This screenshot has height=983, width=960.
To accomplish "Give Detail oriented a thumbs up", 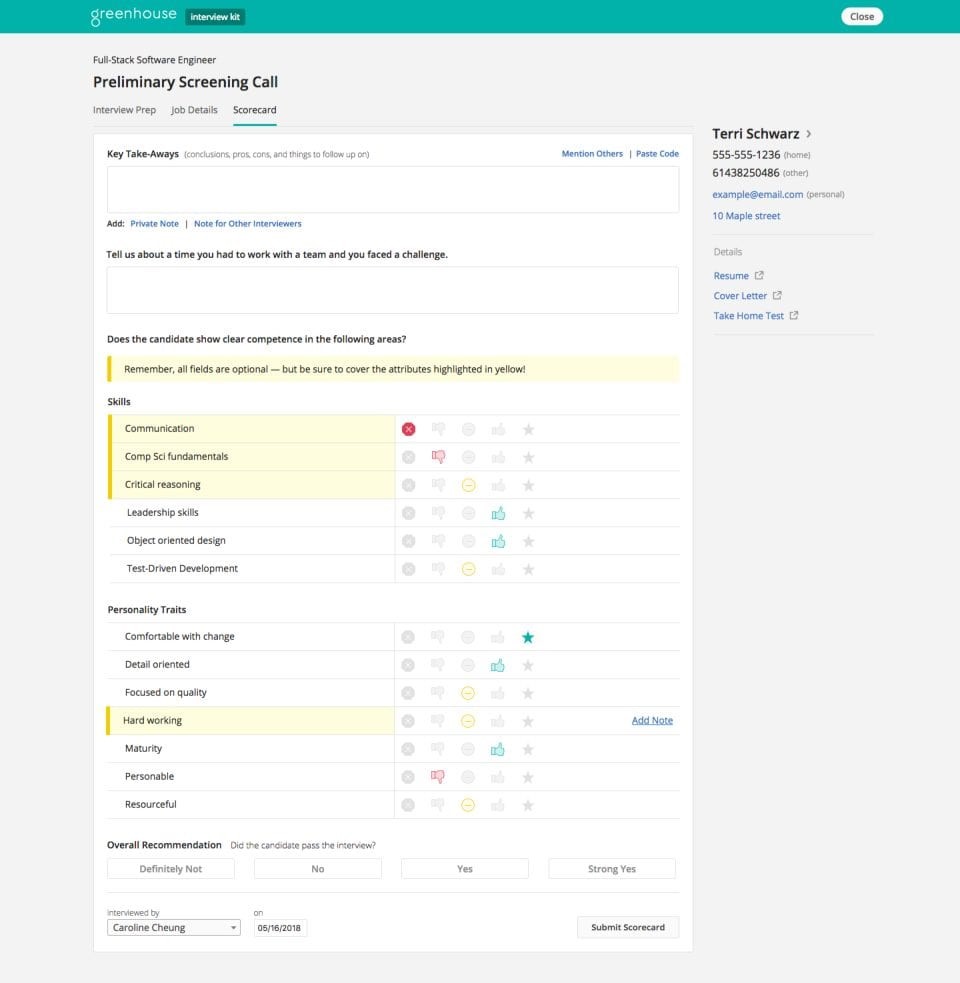I will coord(498,664).
